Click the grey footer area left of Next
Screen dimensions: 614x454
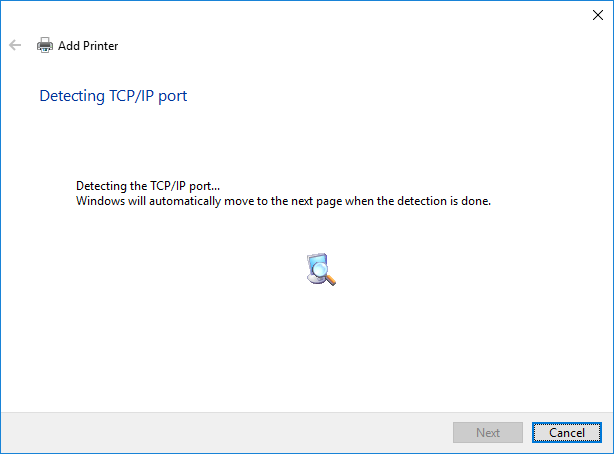pos(220,433)
